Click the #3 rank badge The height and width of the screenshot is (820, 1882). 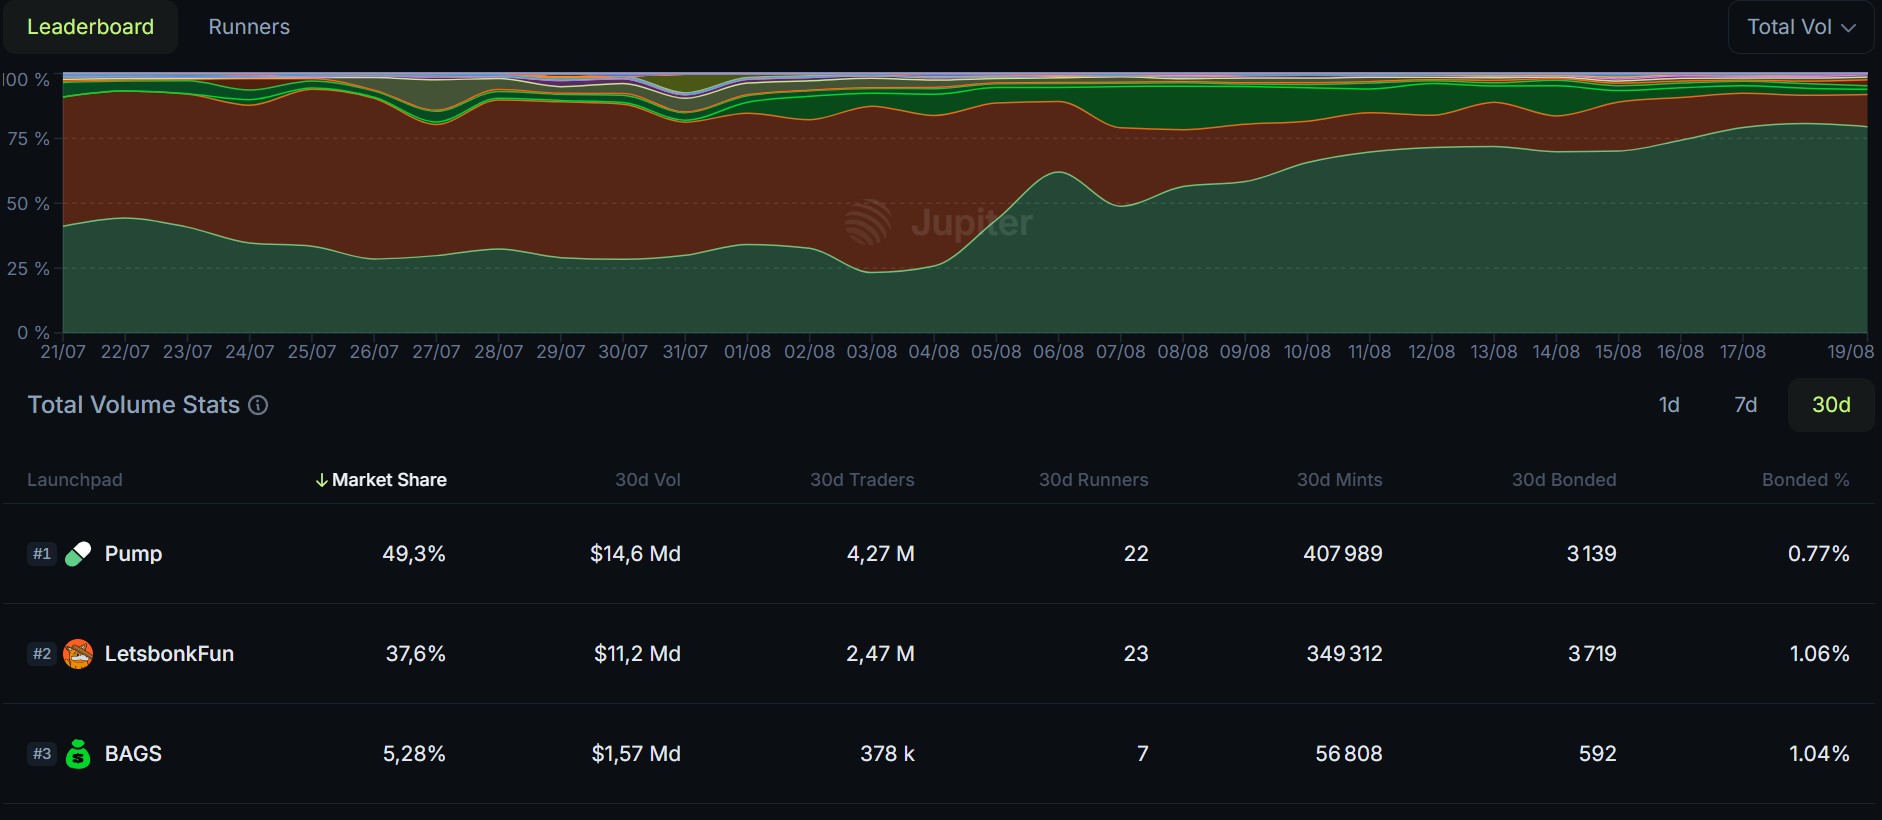pos(41,754)
